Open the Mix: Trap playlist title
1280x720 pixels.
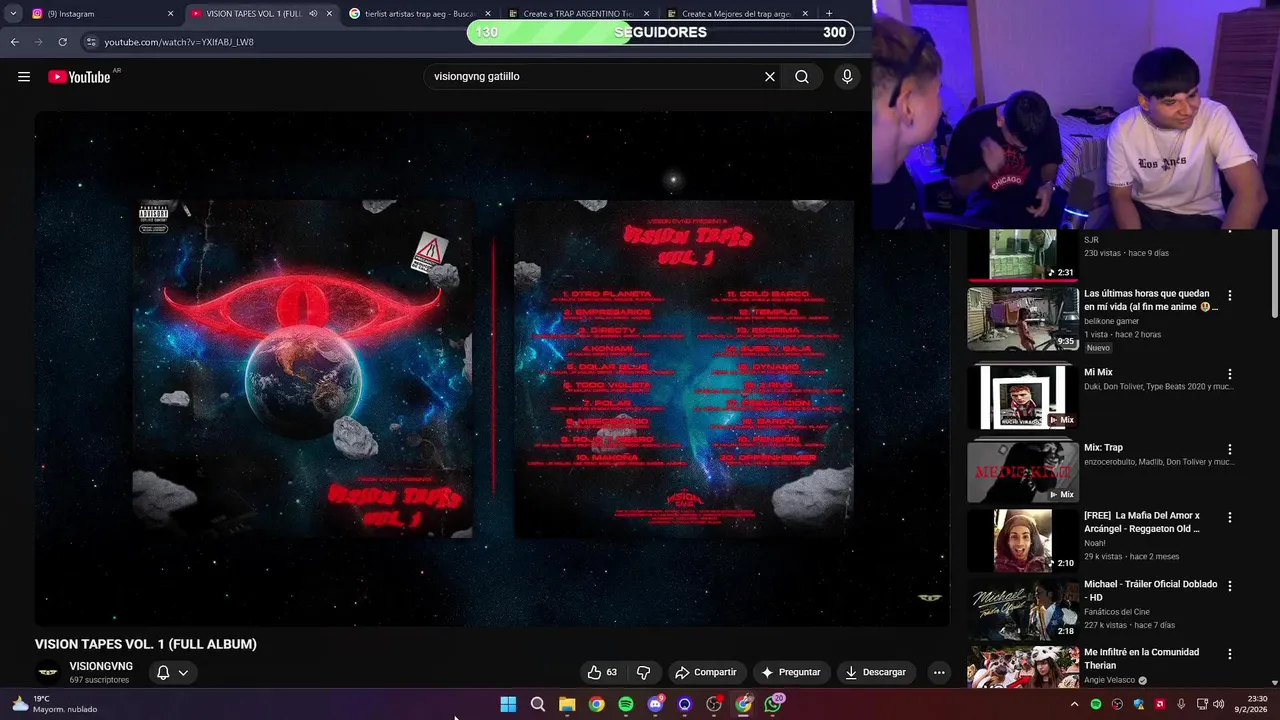coord(1103,448)
